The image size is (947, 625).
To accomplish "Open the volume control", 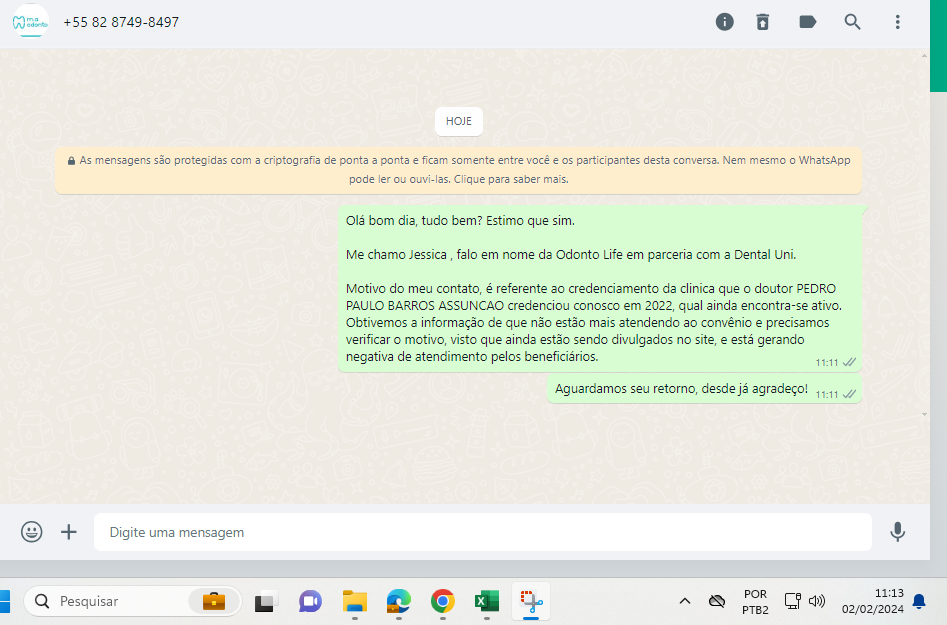I will [817, 601].
